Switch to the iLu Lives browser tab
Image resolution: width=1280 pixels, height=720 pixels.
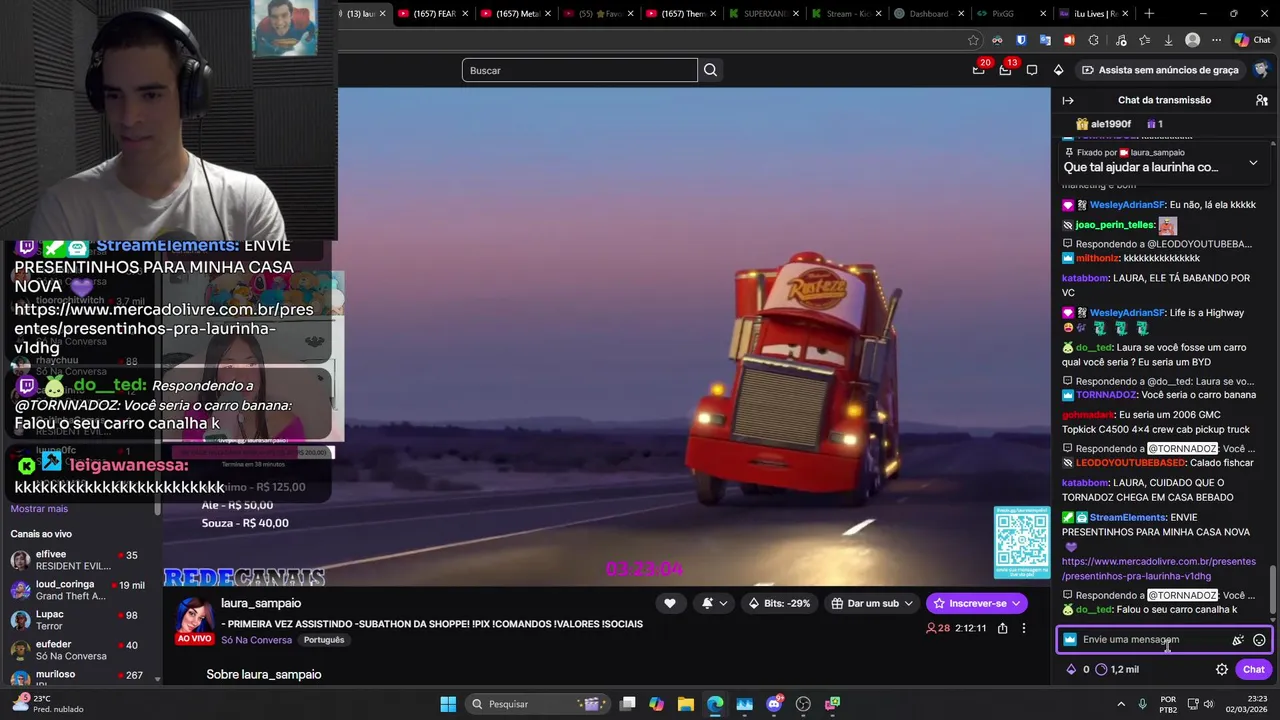pyautogui.click(x=1094, y=13)
